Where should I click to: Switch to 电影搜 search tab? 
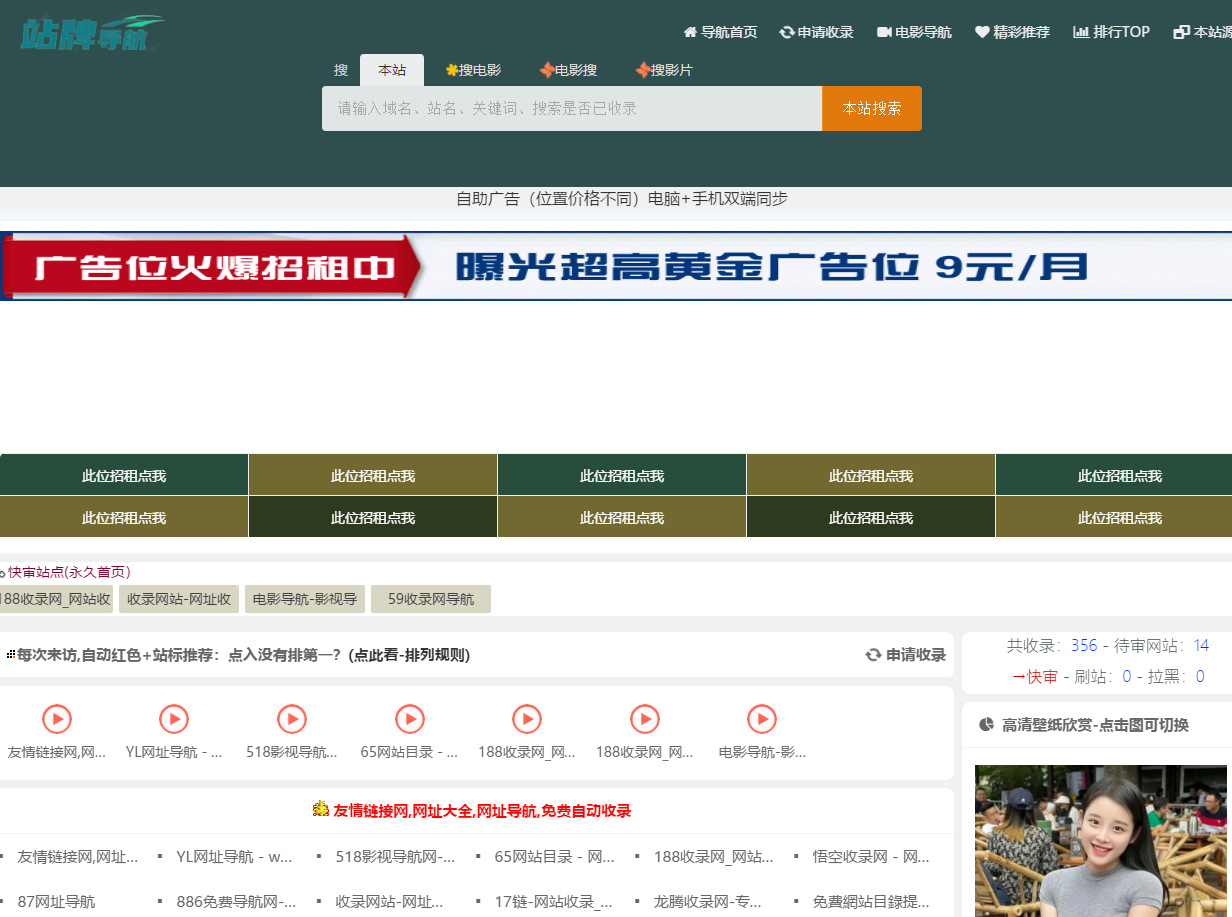(x=569, y=70)
